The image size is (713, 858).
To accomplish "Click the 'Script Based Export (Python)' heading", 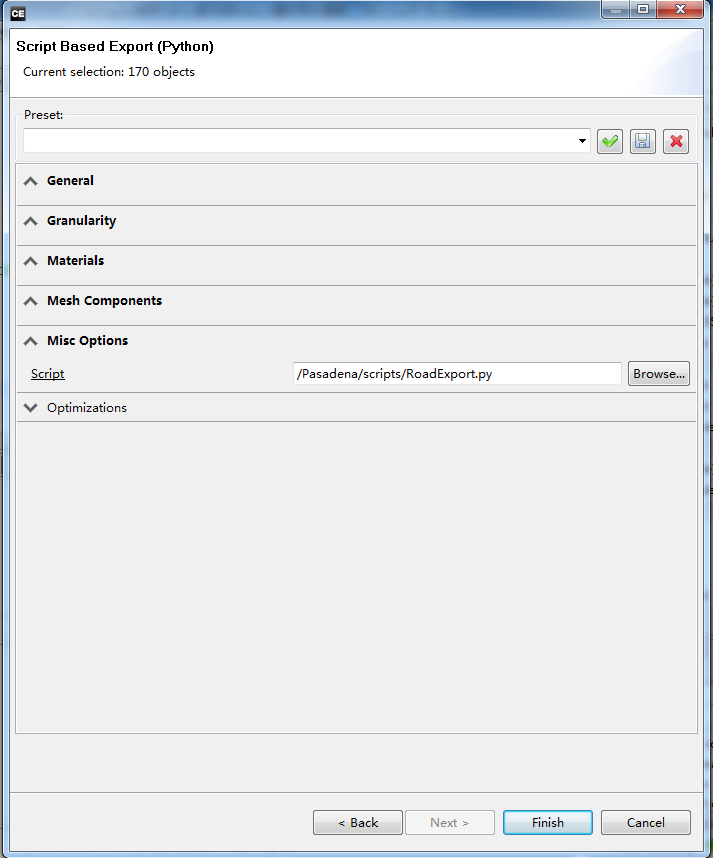I will click(115, 47).
